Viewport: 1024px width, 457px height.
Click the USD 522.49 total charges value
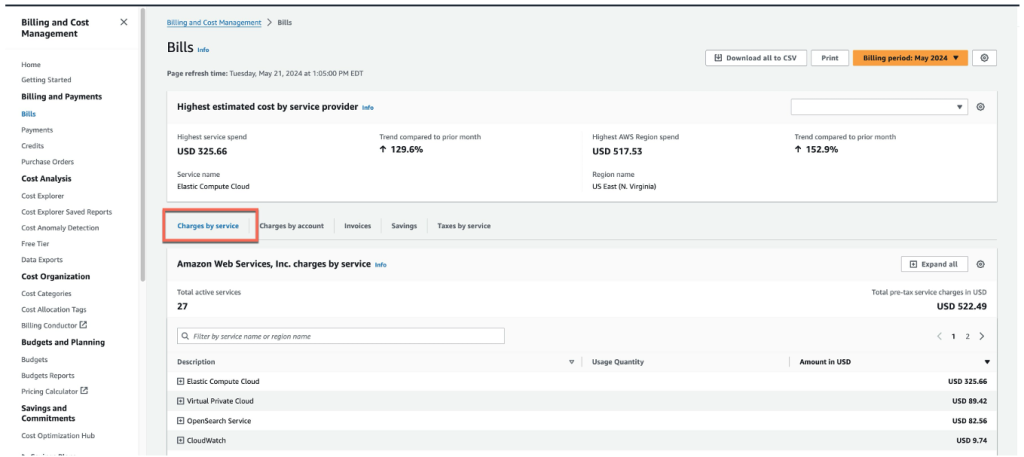[961, 306]
